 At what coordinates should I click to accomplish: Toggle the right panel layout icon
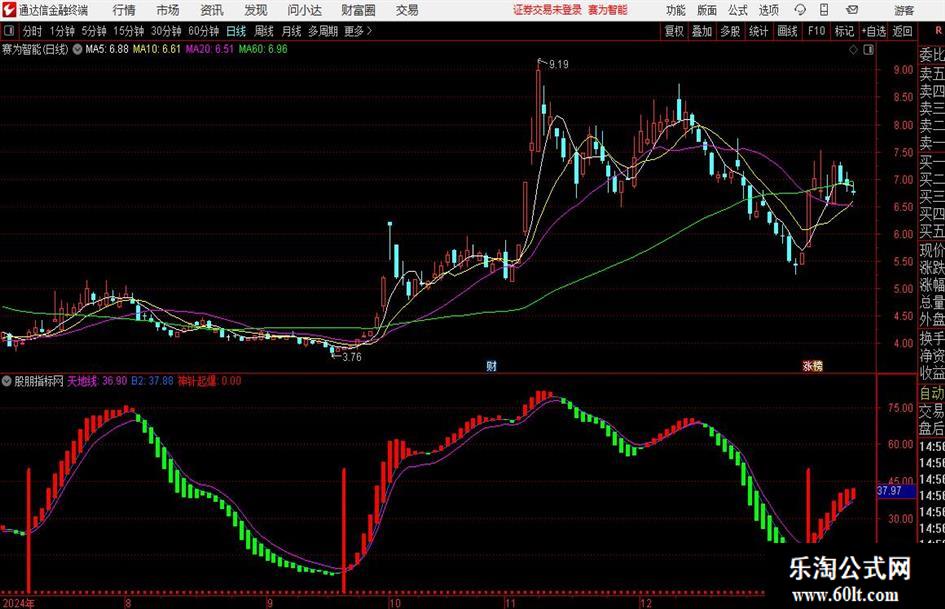pyautogui.click(x=868, y=50)
